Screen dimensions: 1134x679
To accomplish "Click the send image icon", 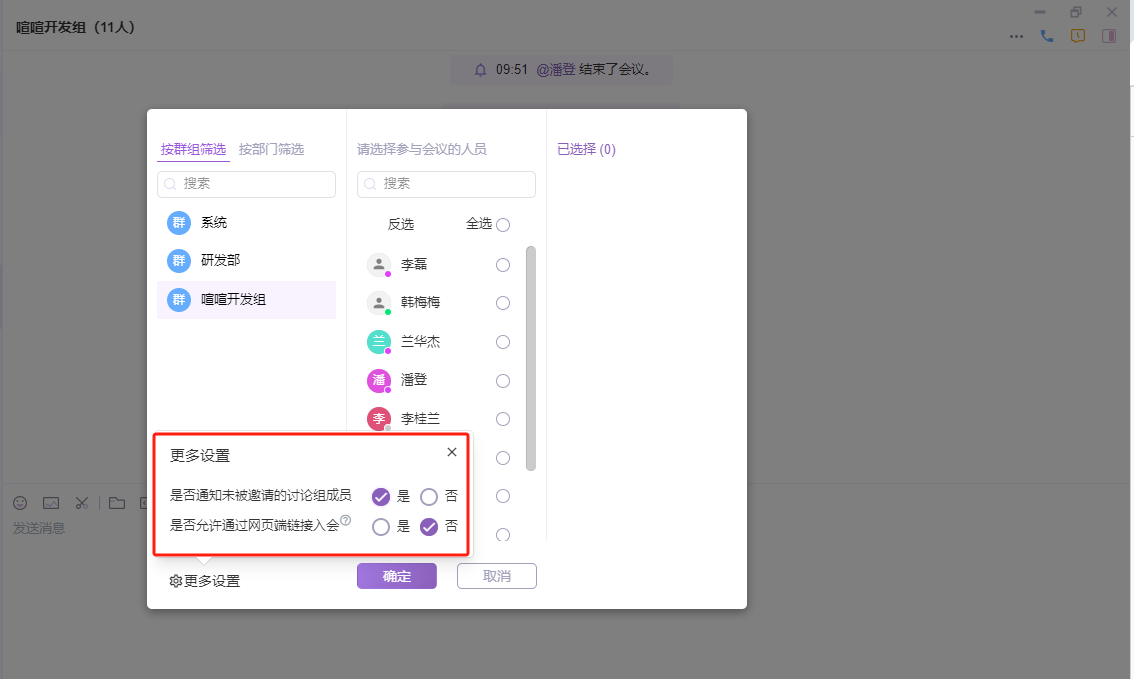I will [51, 503].
